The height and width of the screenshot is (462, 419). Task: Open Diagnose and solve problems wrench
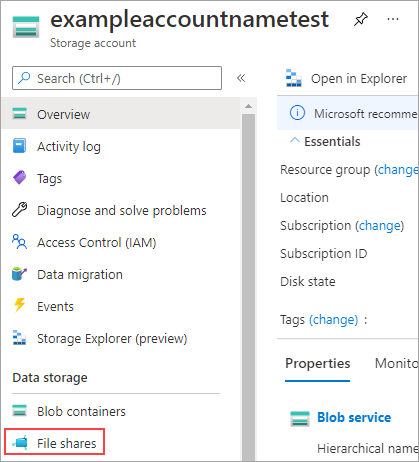19,210
